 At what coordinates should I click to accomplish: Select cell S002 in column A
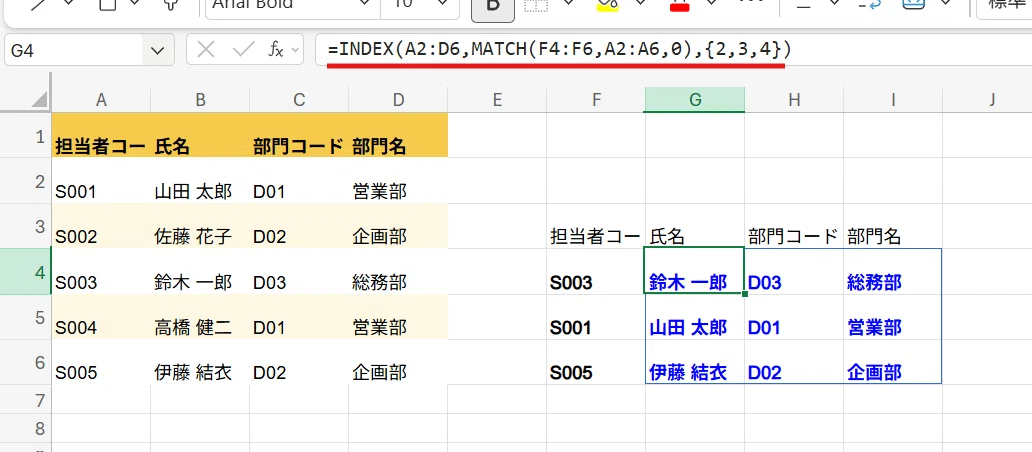[101, 226]
